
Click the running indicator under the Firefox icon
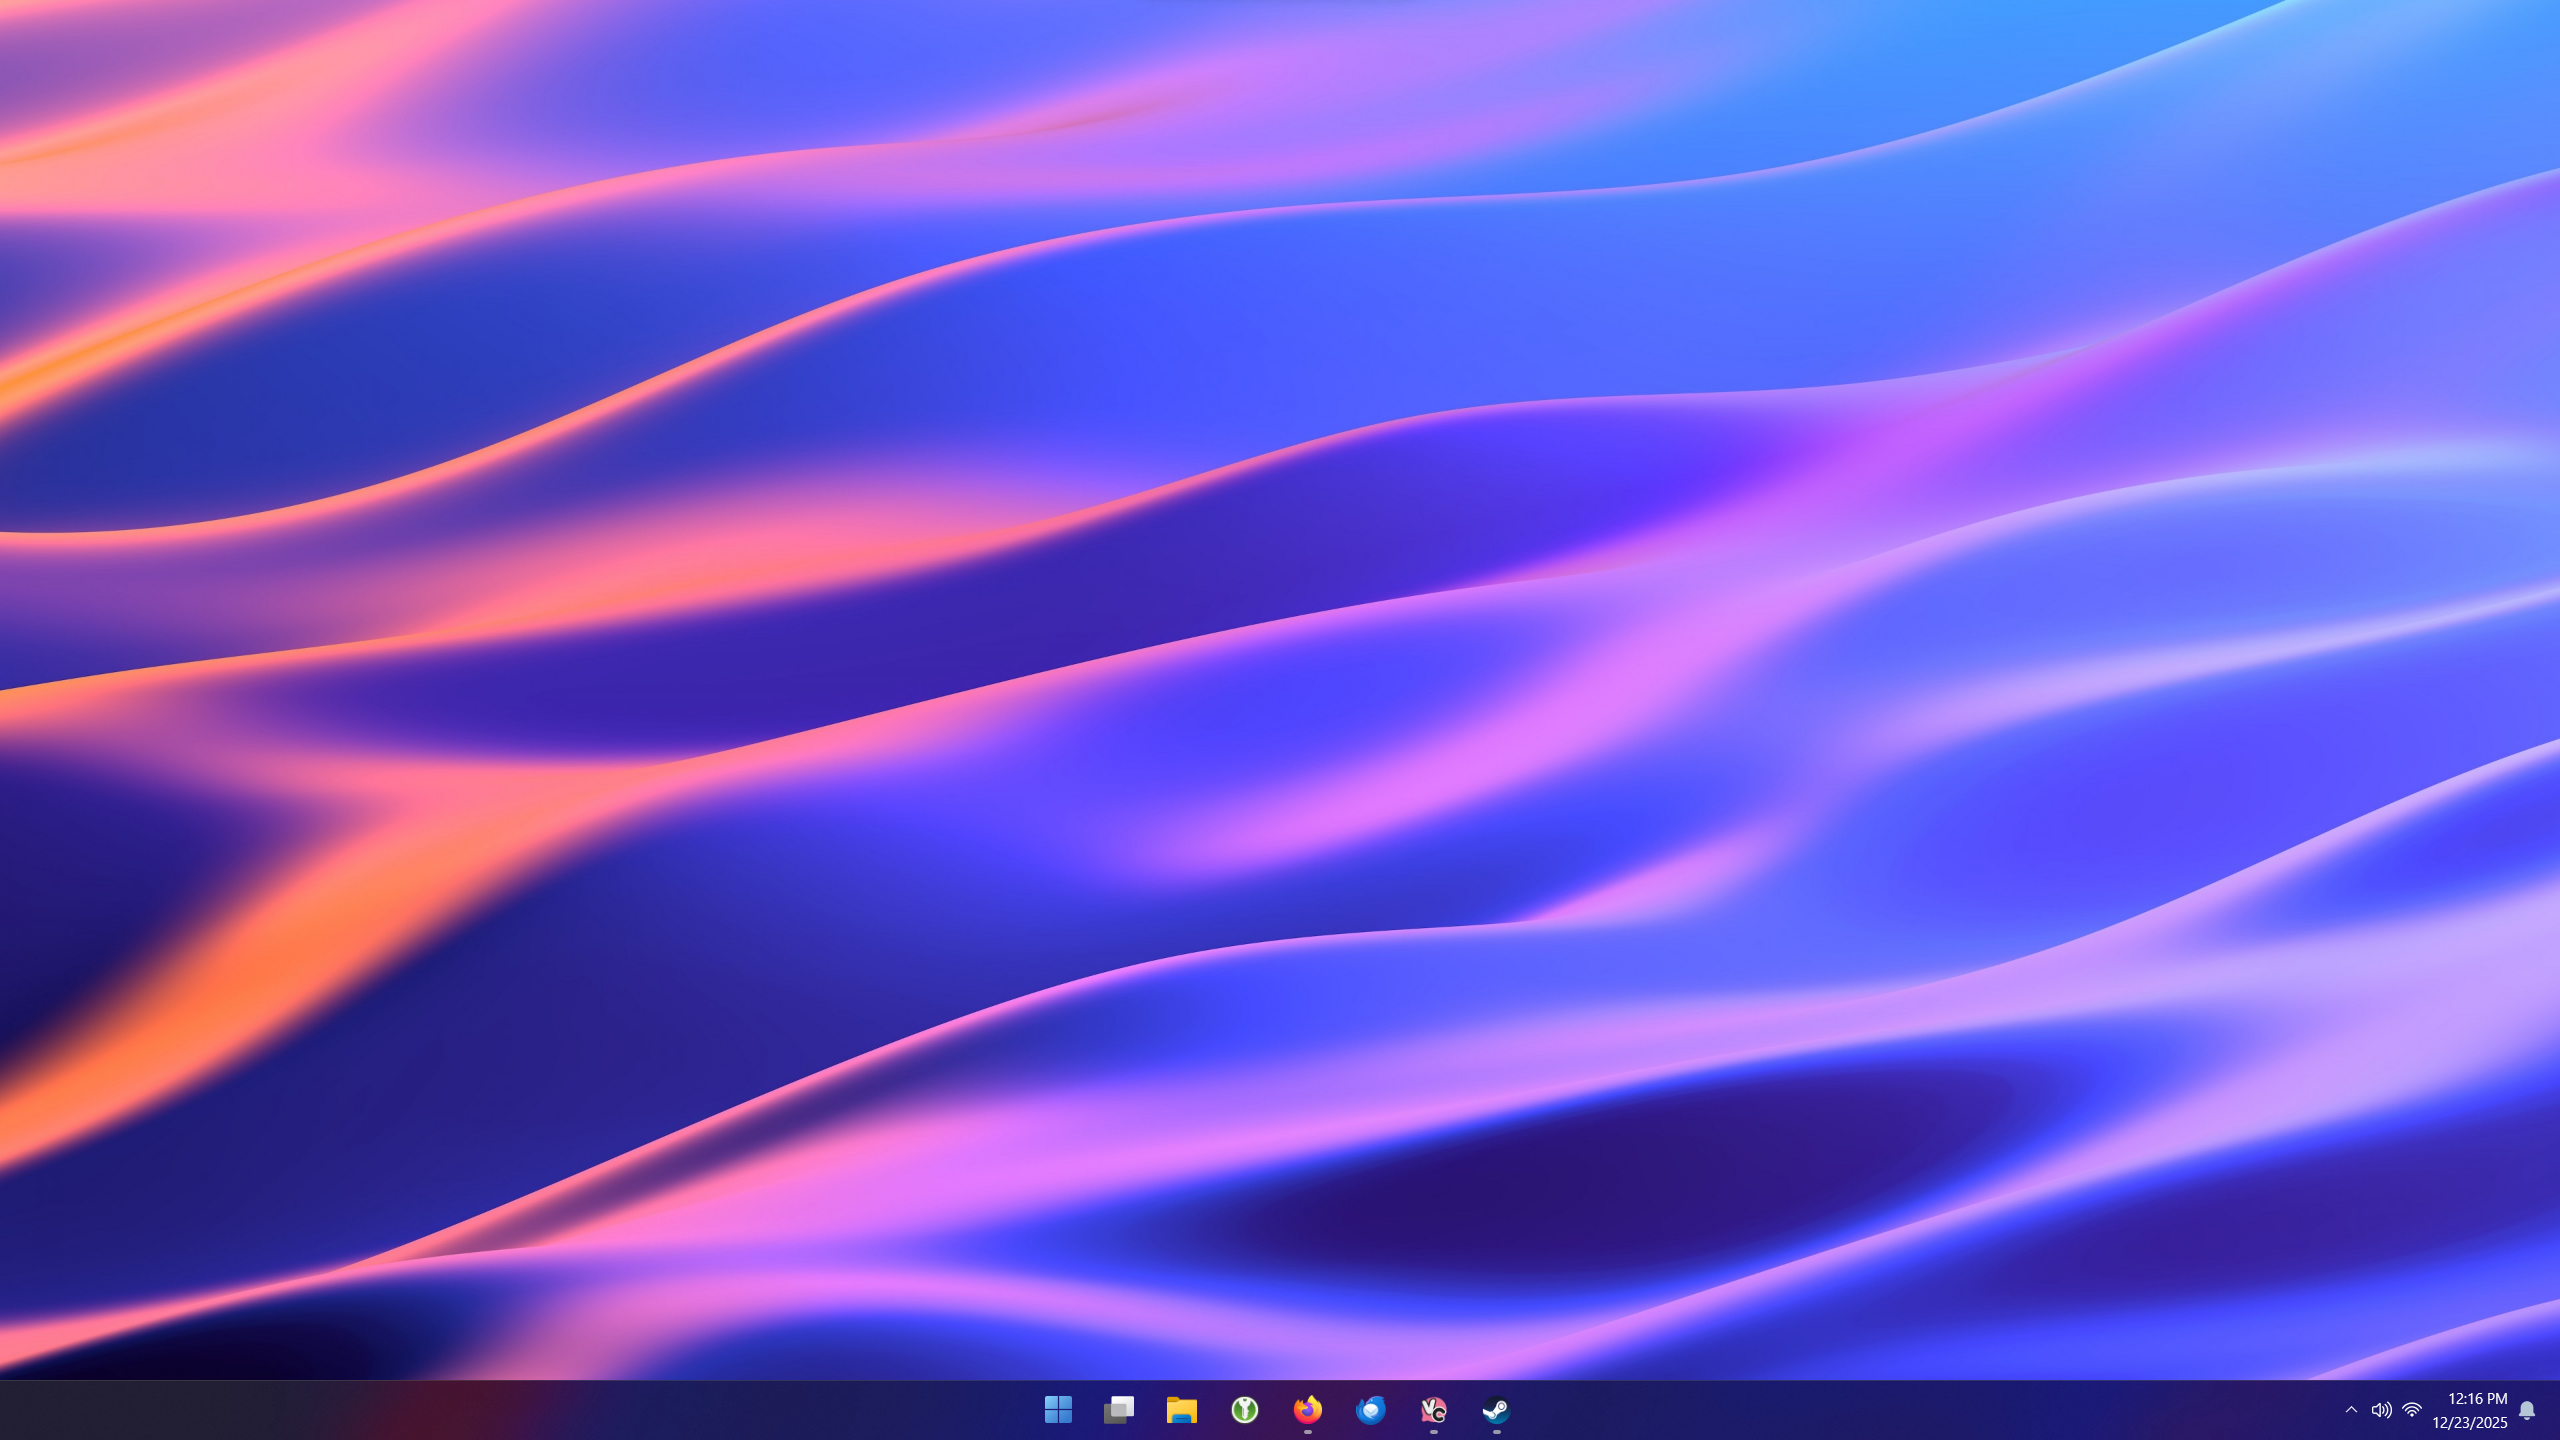click(1308, 1432)
